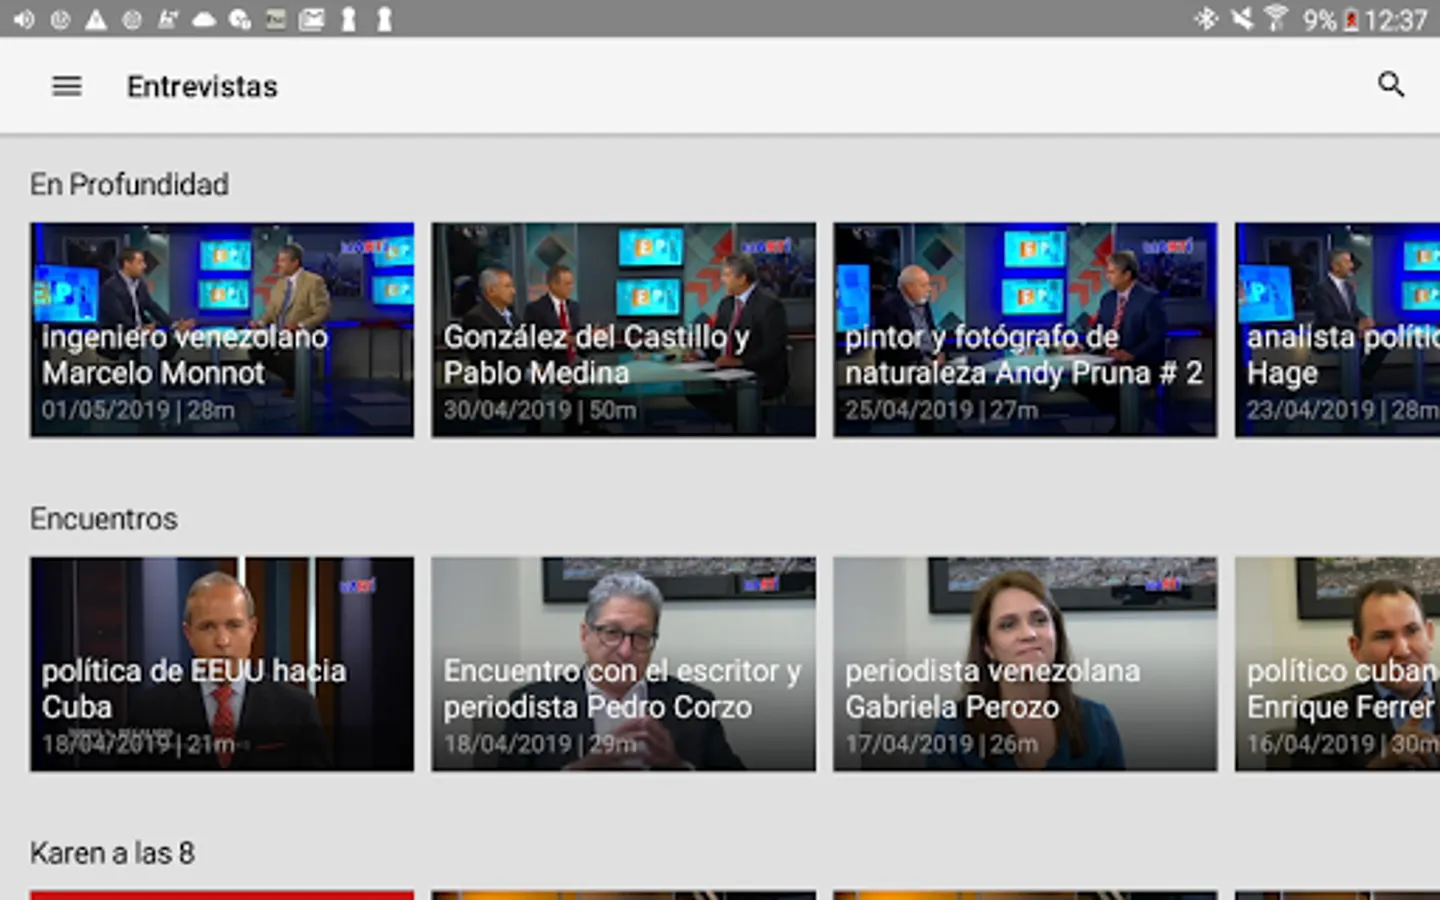Open política de EEUU hacia Cuba video
Image resolution: width=1440 pixels, height=900 pixels.
coord(222,664)
